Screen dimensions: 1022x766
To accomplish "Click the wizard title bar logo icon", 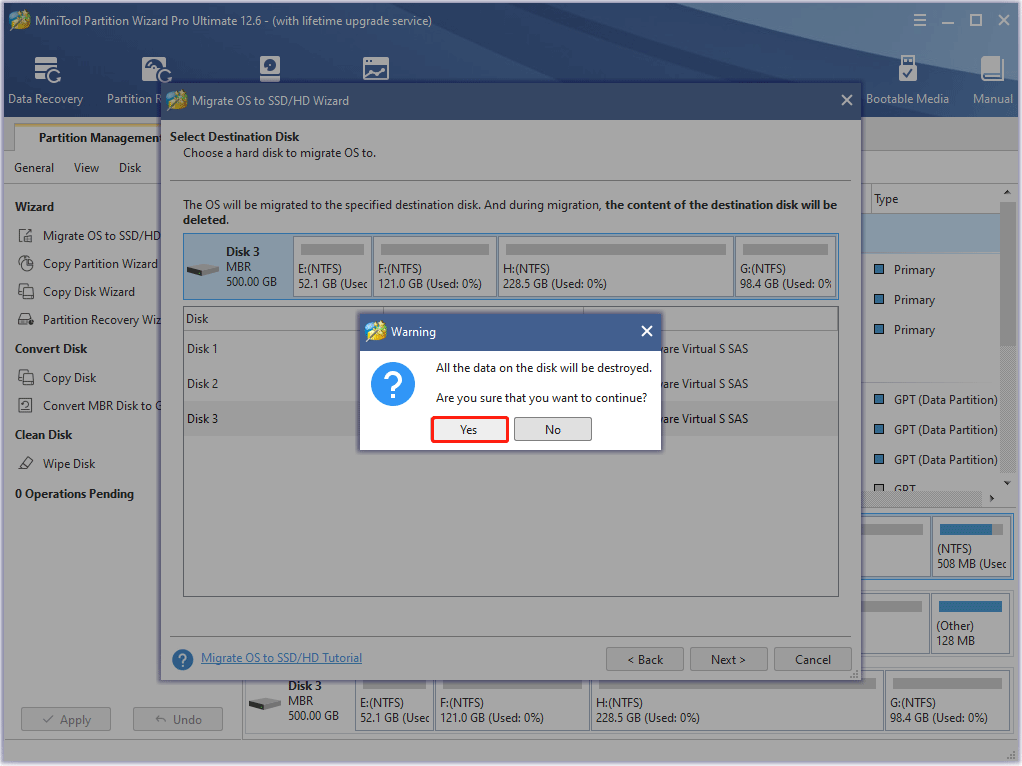I will pyautogui.click(x=177, y=100).
